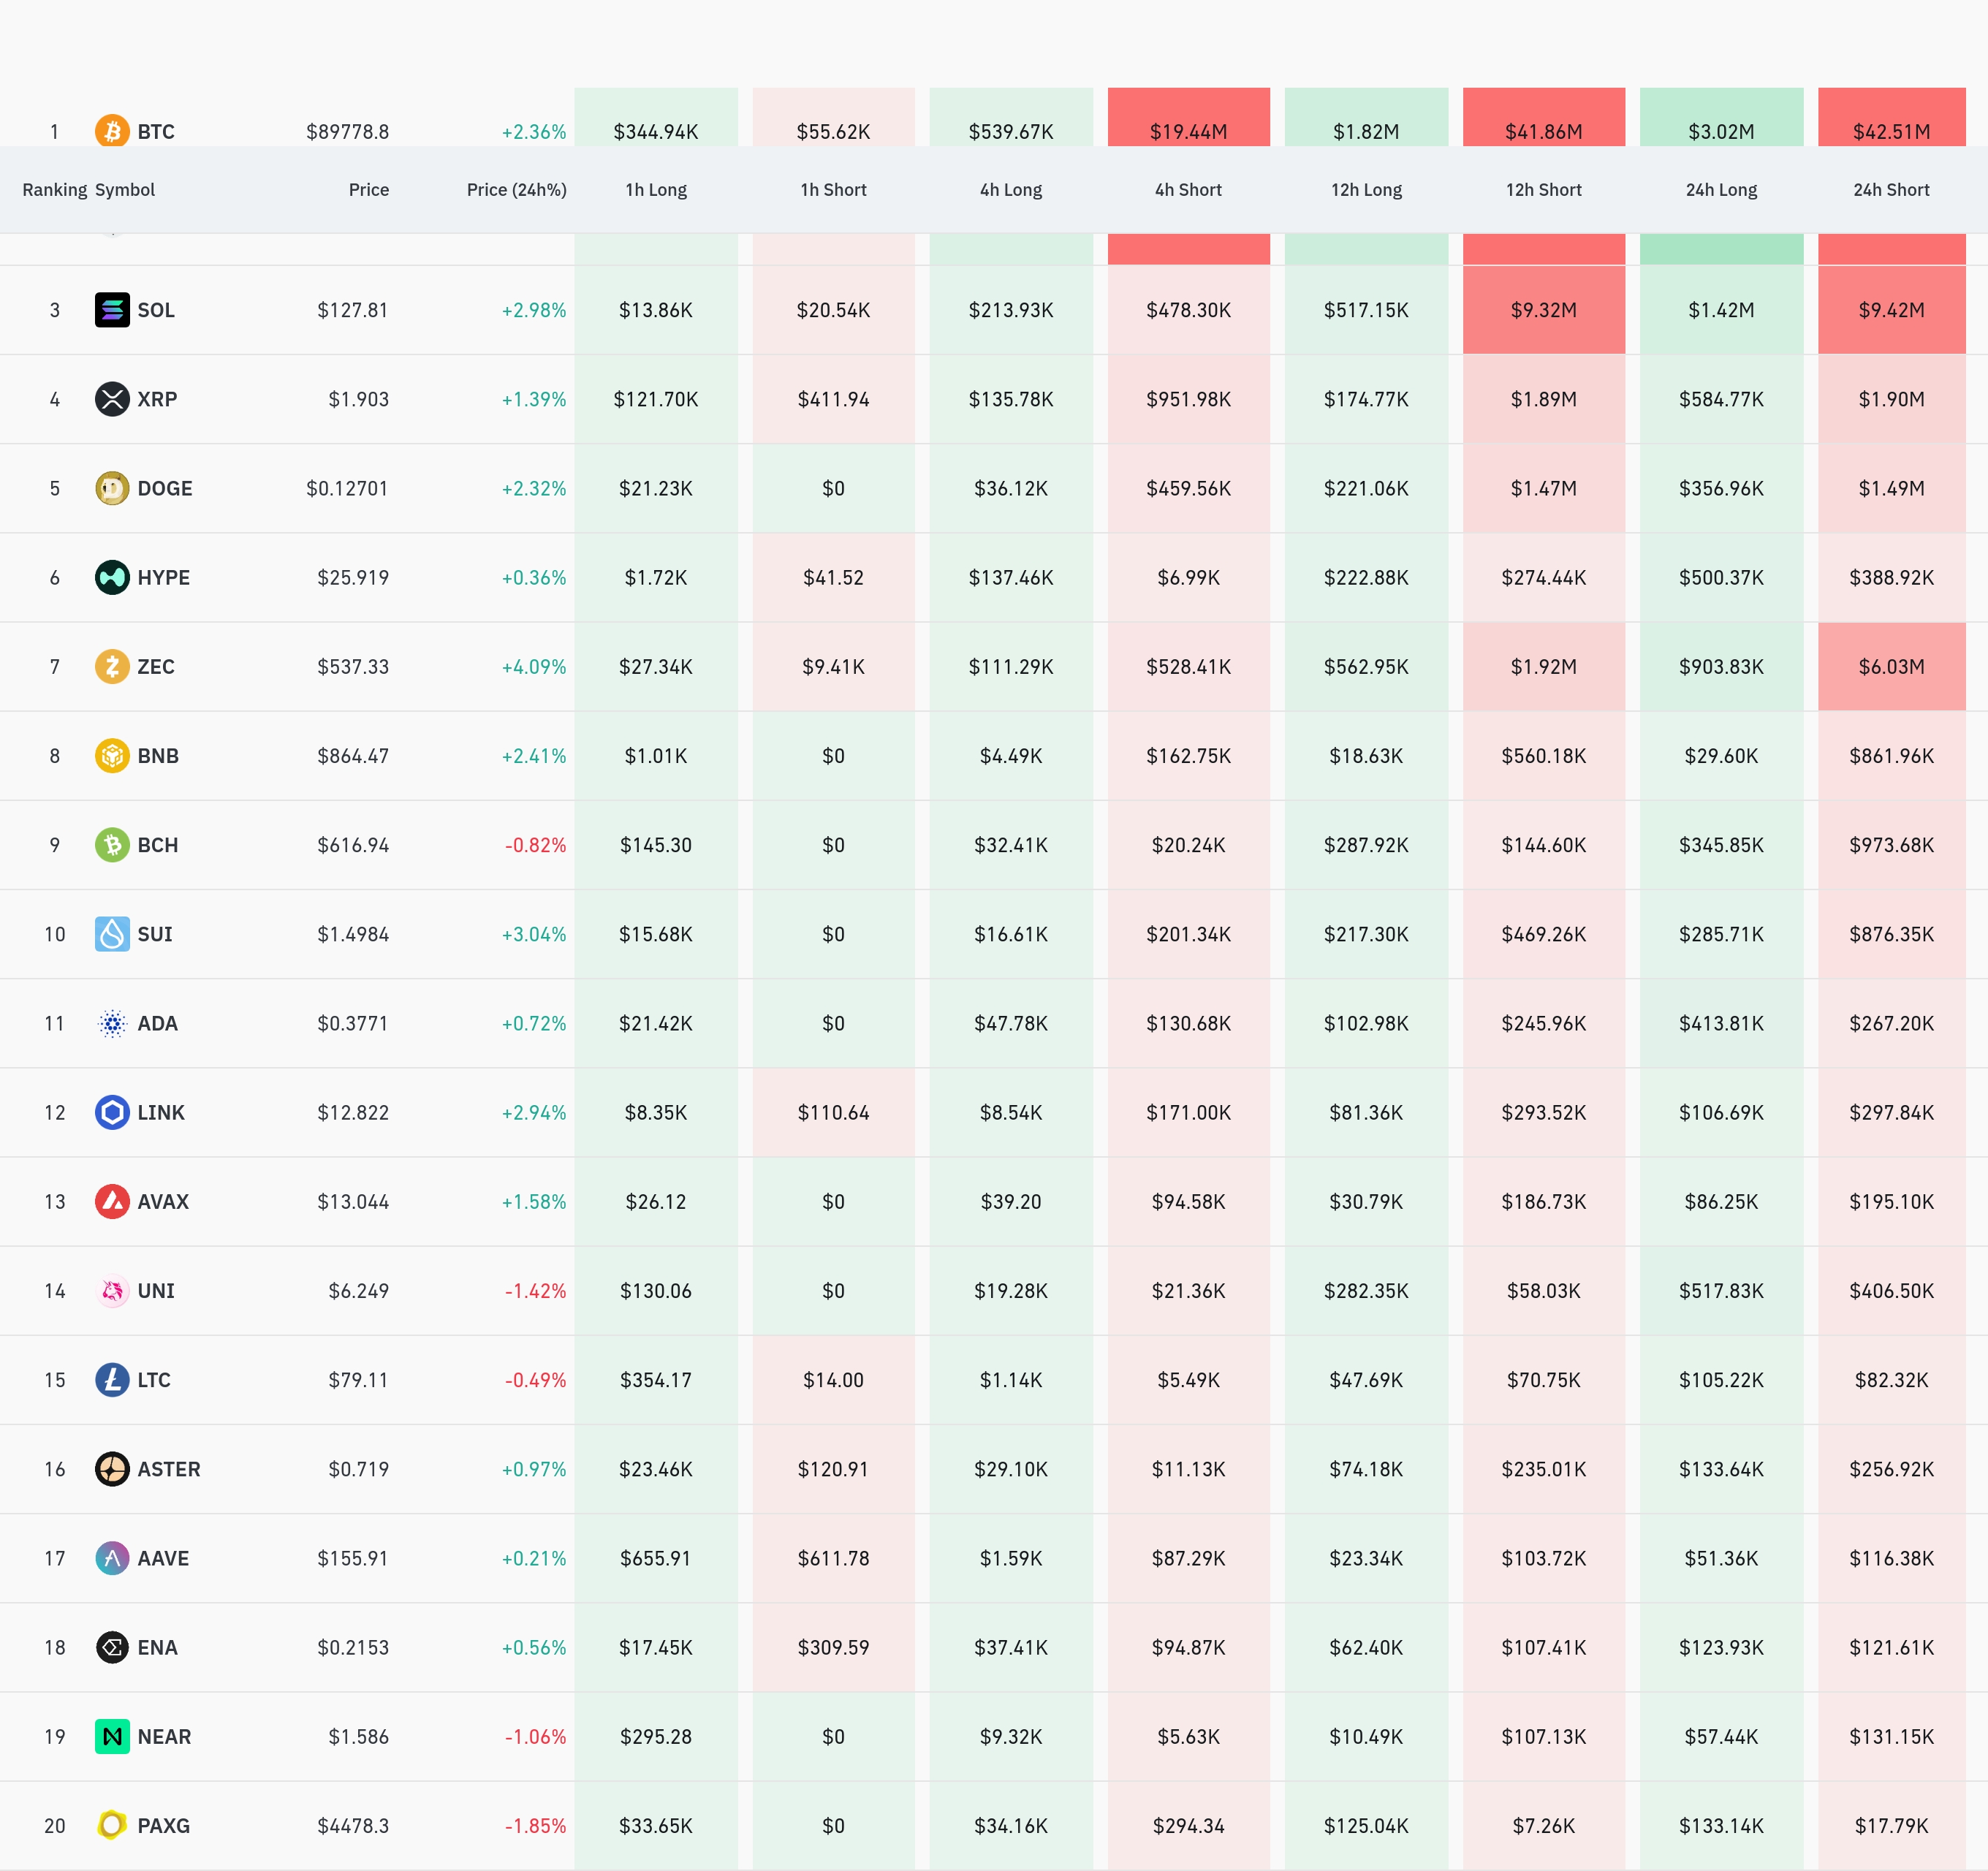
Task: Open the ASTER symbol link
Action: click(169, 1469)
